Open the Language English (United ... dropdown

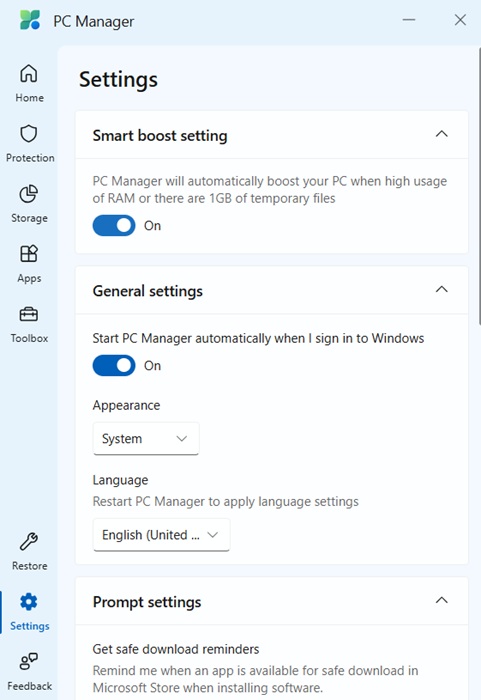pos(161,534)
